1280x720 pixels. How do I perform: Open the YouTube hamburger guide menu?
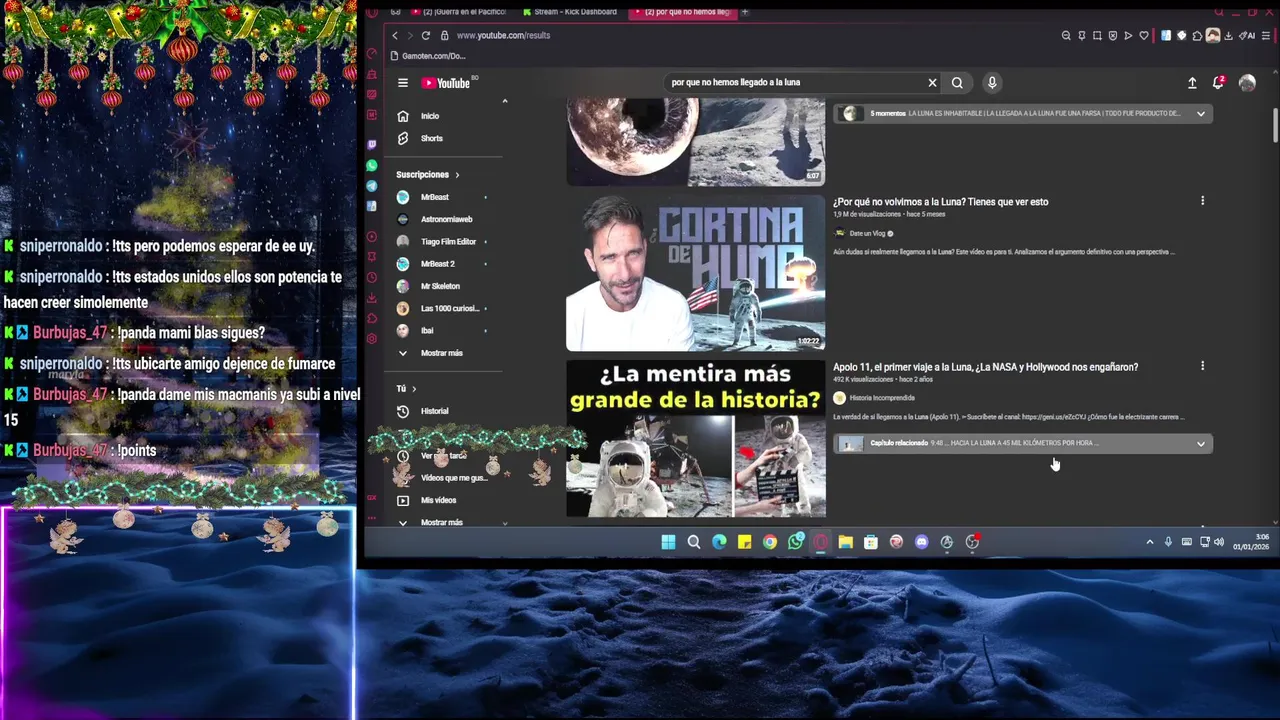coord(403,83)
